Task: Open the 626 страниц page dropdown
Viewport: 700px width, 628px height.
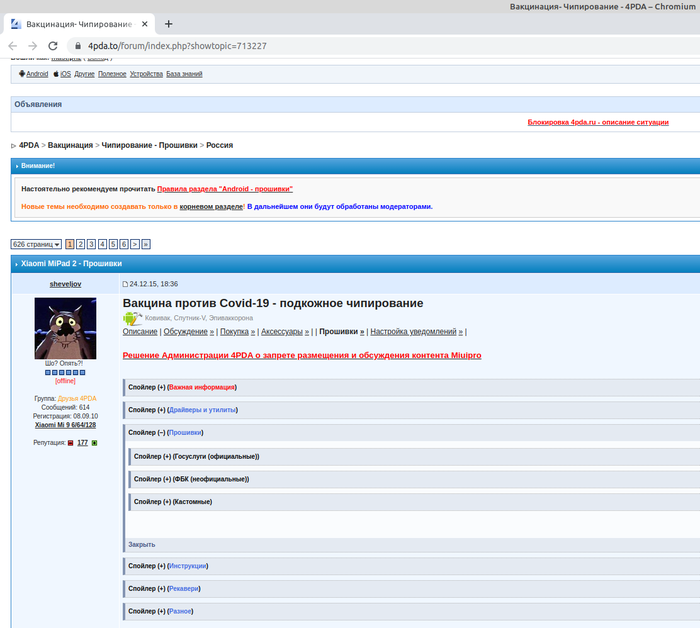Action: pyautogui.click(x=36, y=244)
